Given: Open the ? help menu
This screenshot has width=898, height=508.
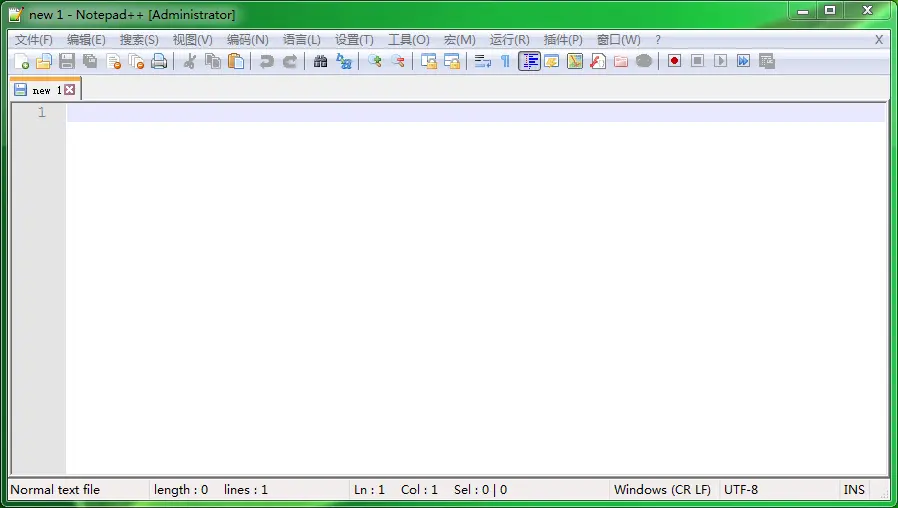Looking at the screenshot, I should tap(658, 40).
